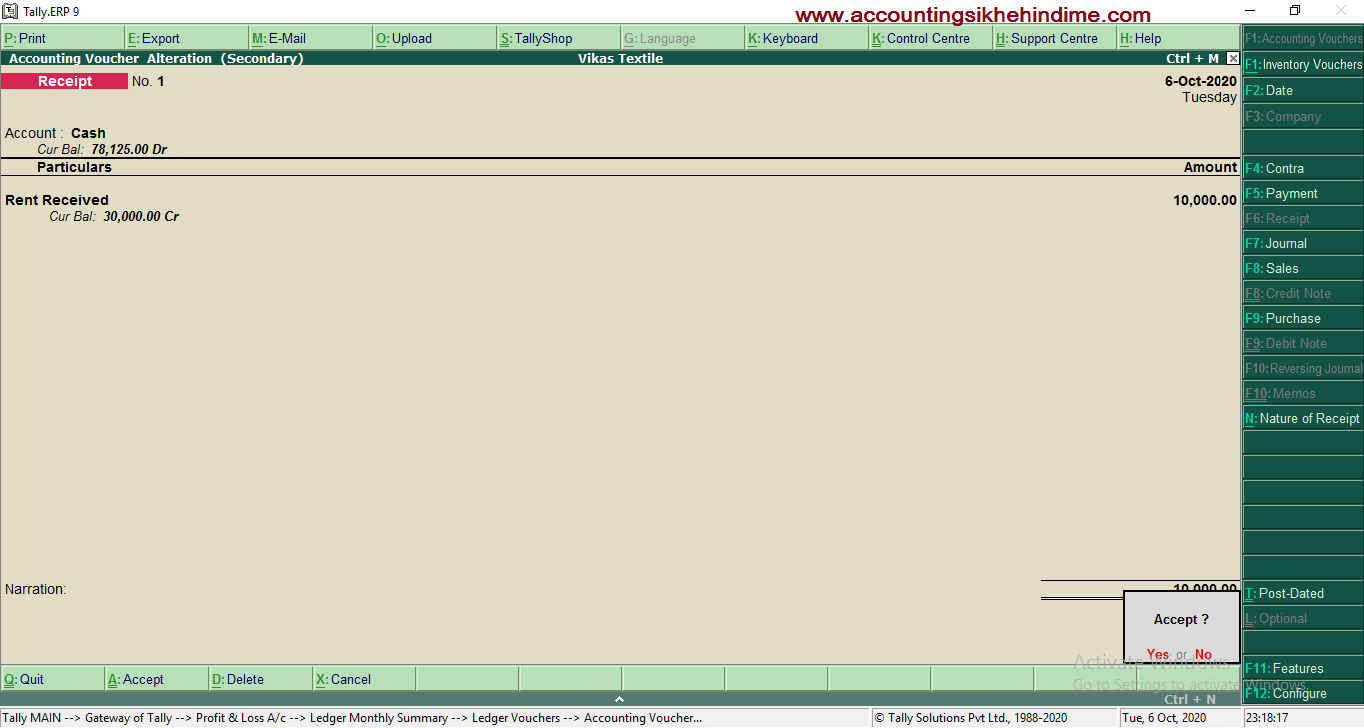Select the Rent Received ledger entry
The height and width of the screenshot is (728, 1364).
click(x=57, y=200)
